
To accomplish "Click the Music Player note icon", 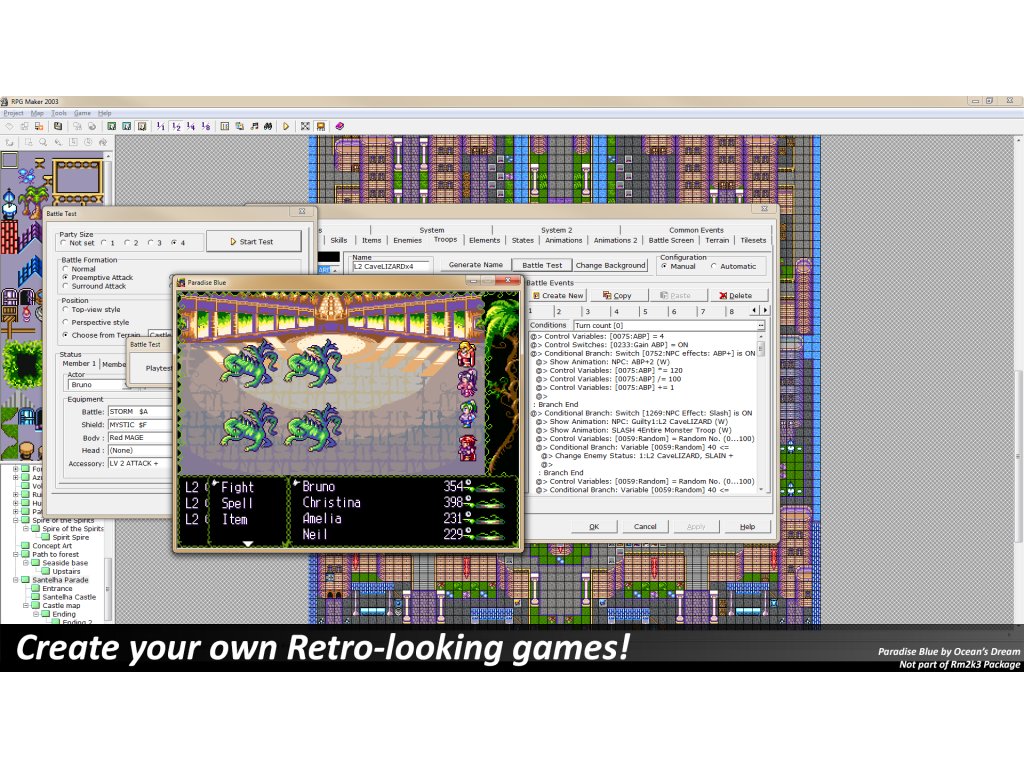I will [254, 126].
